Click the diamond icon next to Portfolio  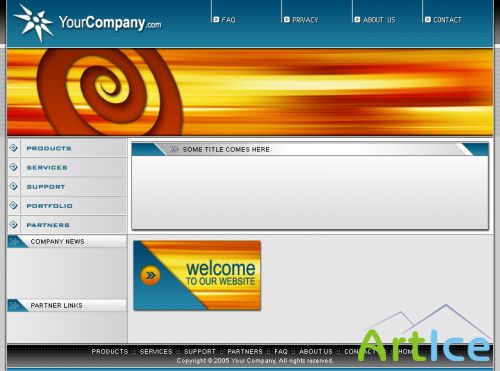tap(14, 205)
